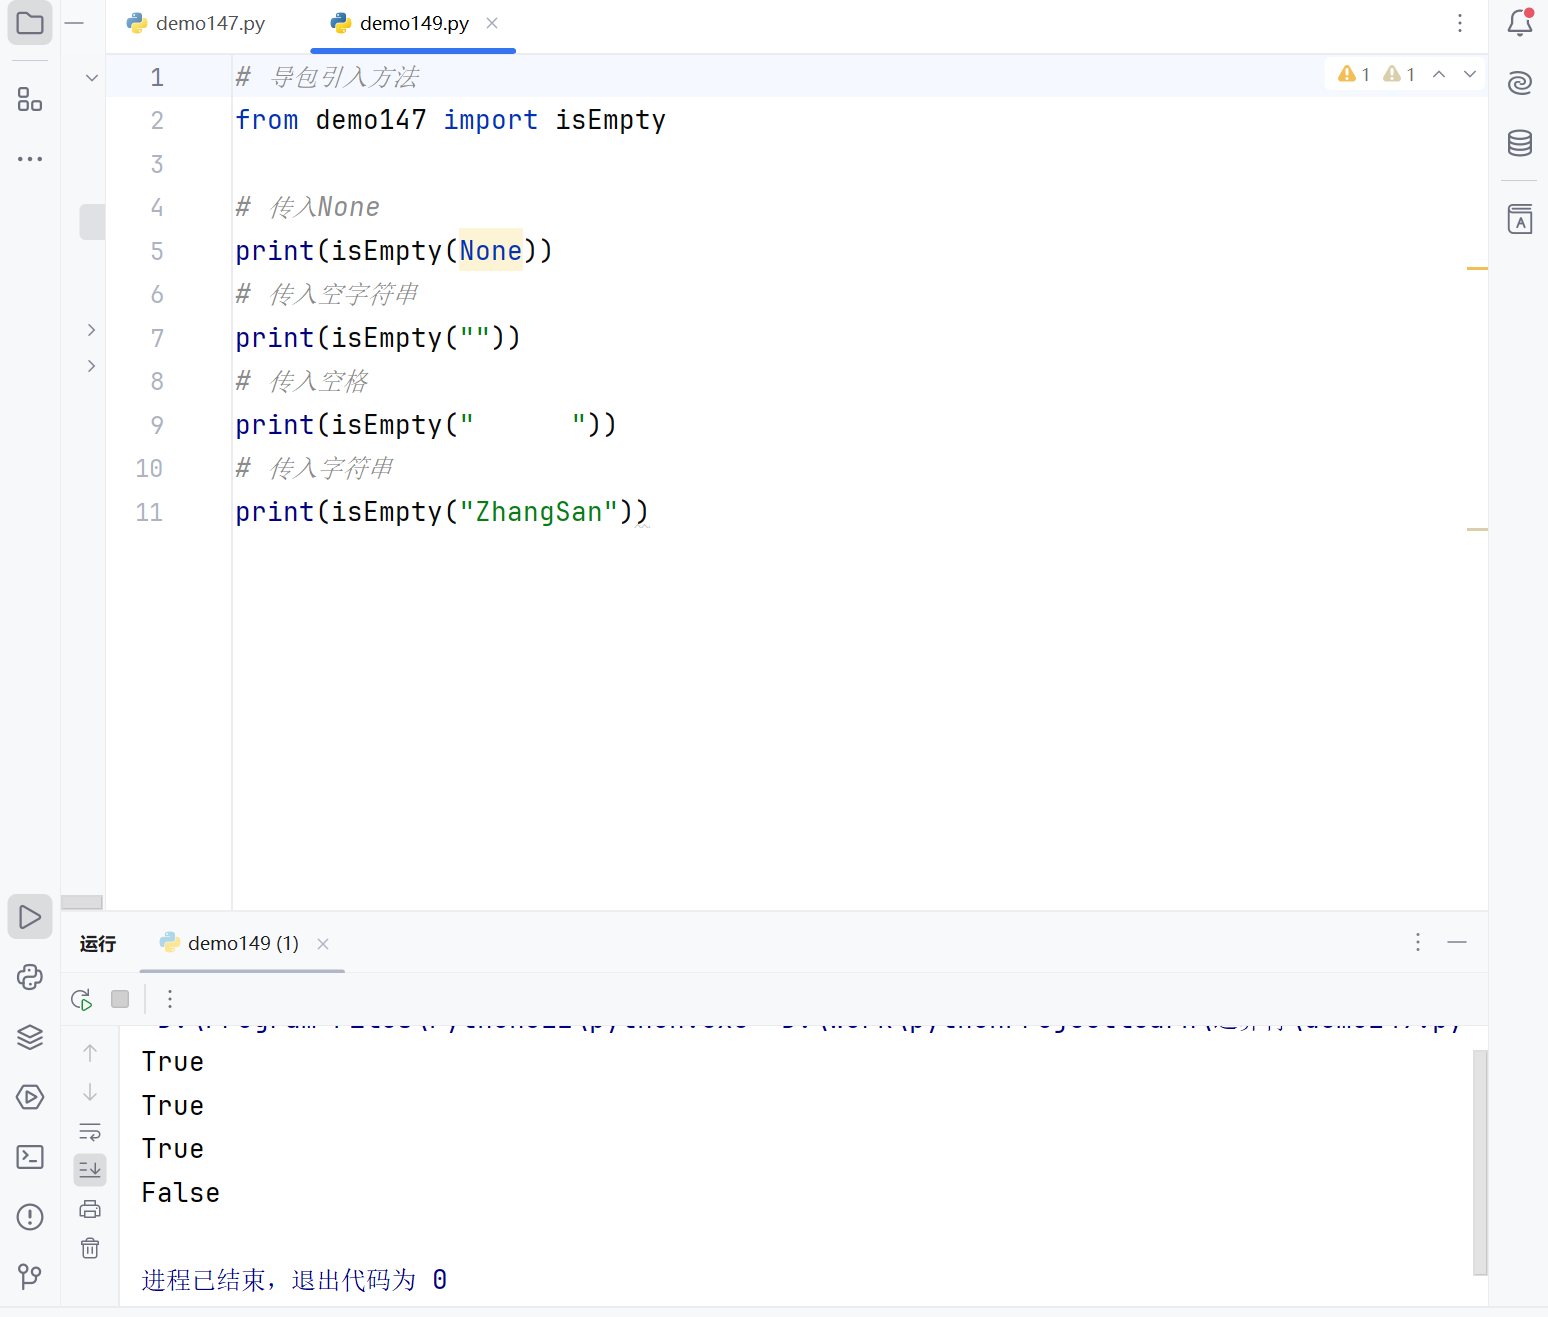Open the stacked-layers tool window icon
The height and width of the screenshot is (1317, 1548).
pos(30,1037)
